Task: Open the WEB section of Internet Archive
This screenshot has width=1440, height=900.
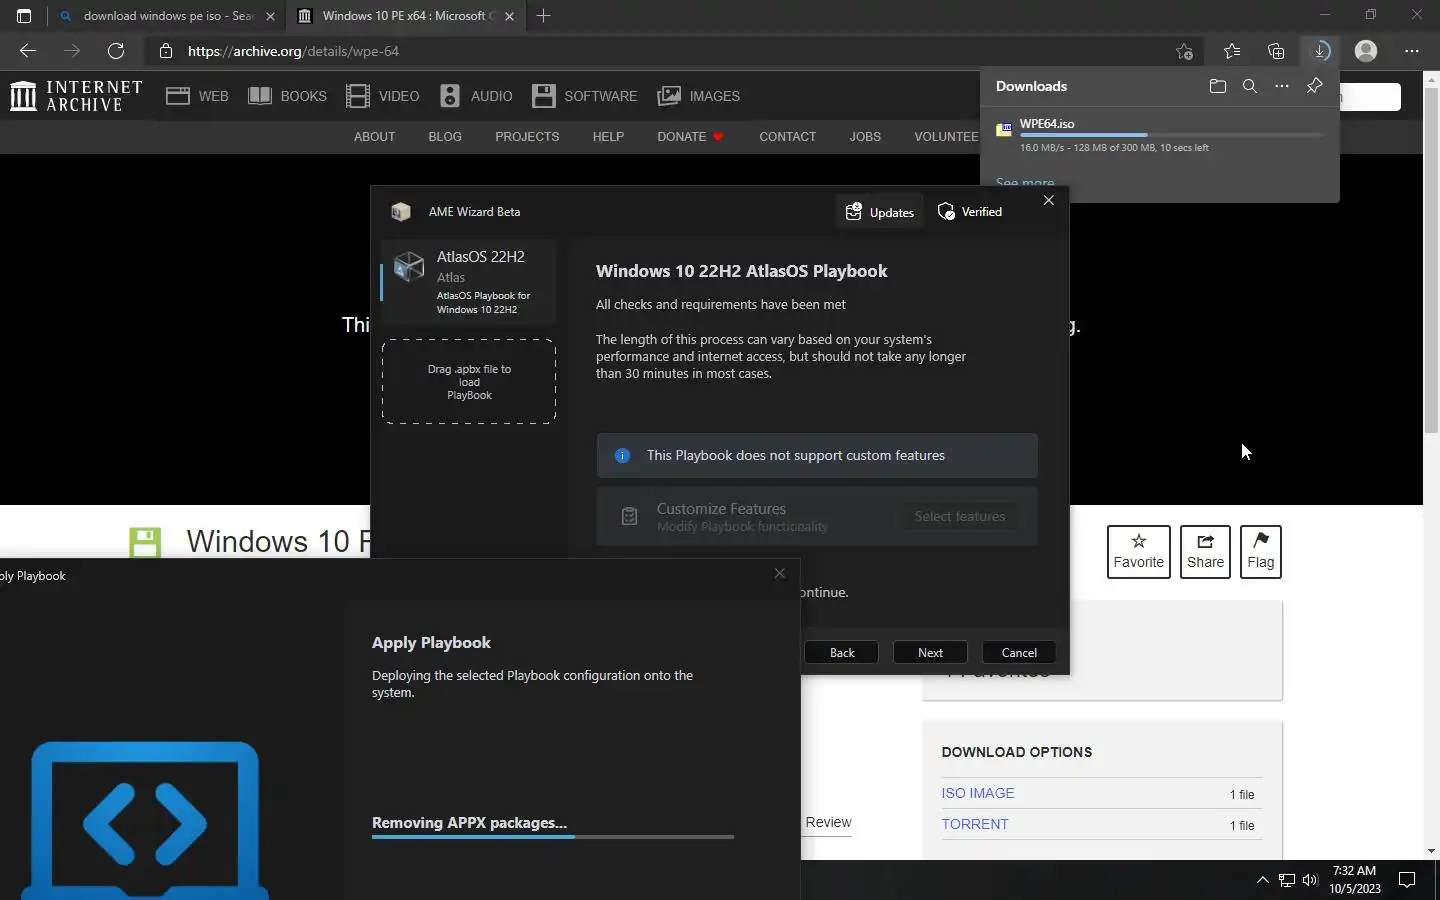Action: point(197,96)
